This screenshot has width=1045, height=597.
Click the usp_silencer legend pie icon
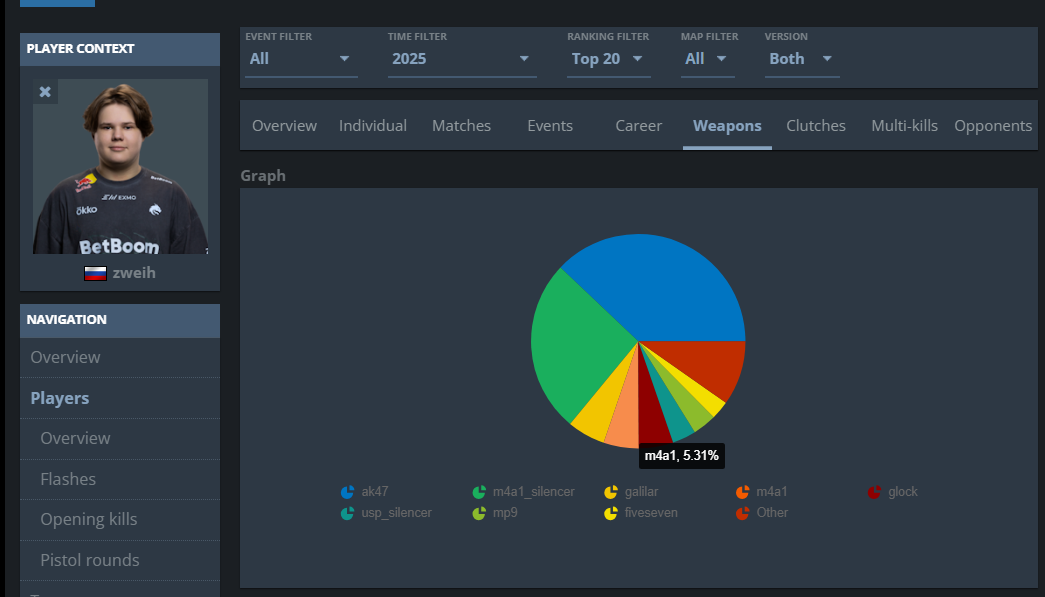point(347,513)
